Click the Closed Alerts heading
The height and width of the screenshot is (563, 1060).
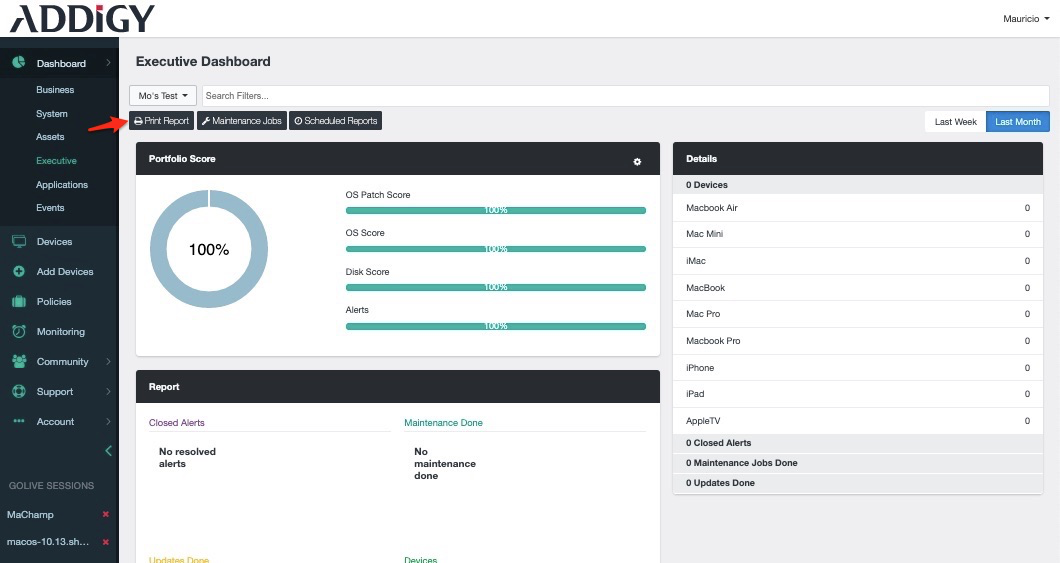pos(176,422)
